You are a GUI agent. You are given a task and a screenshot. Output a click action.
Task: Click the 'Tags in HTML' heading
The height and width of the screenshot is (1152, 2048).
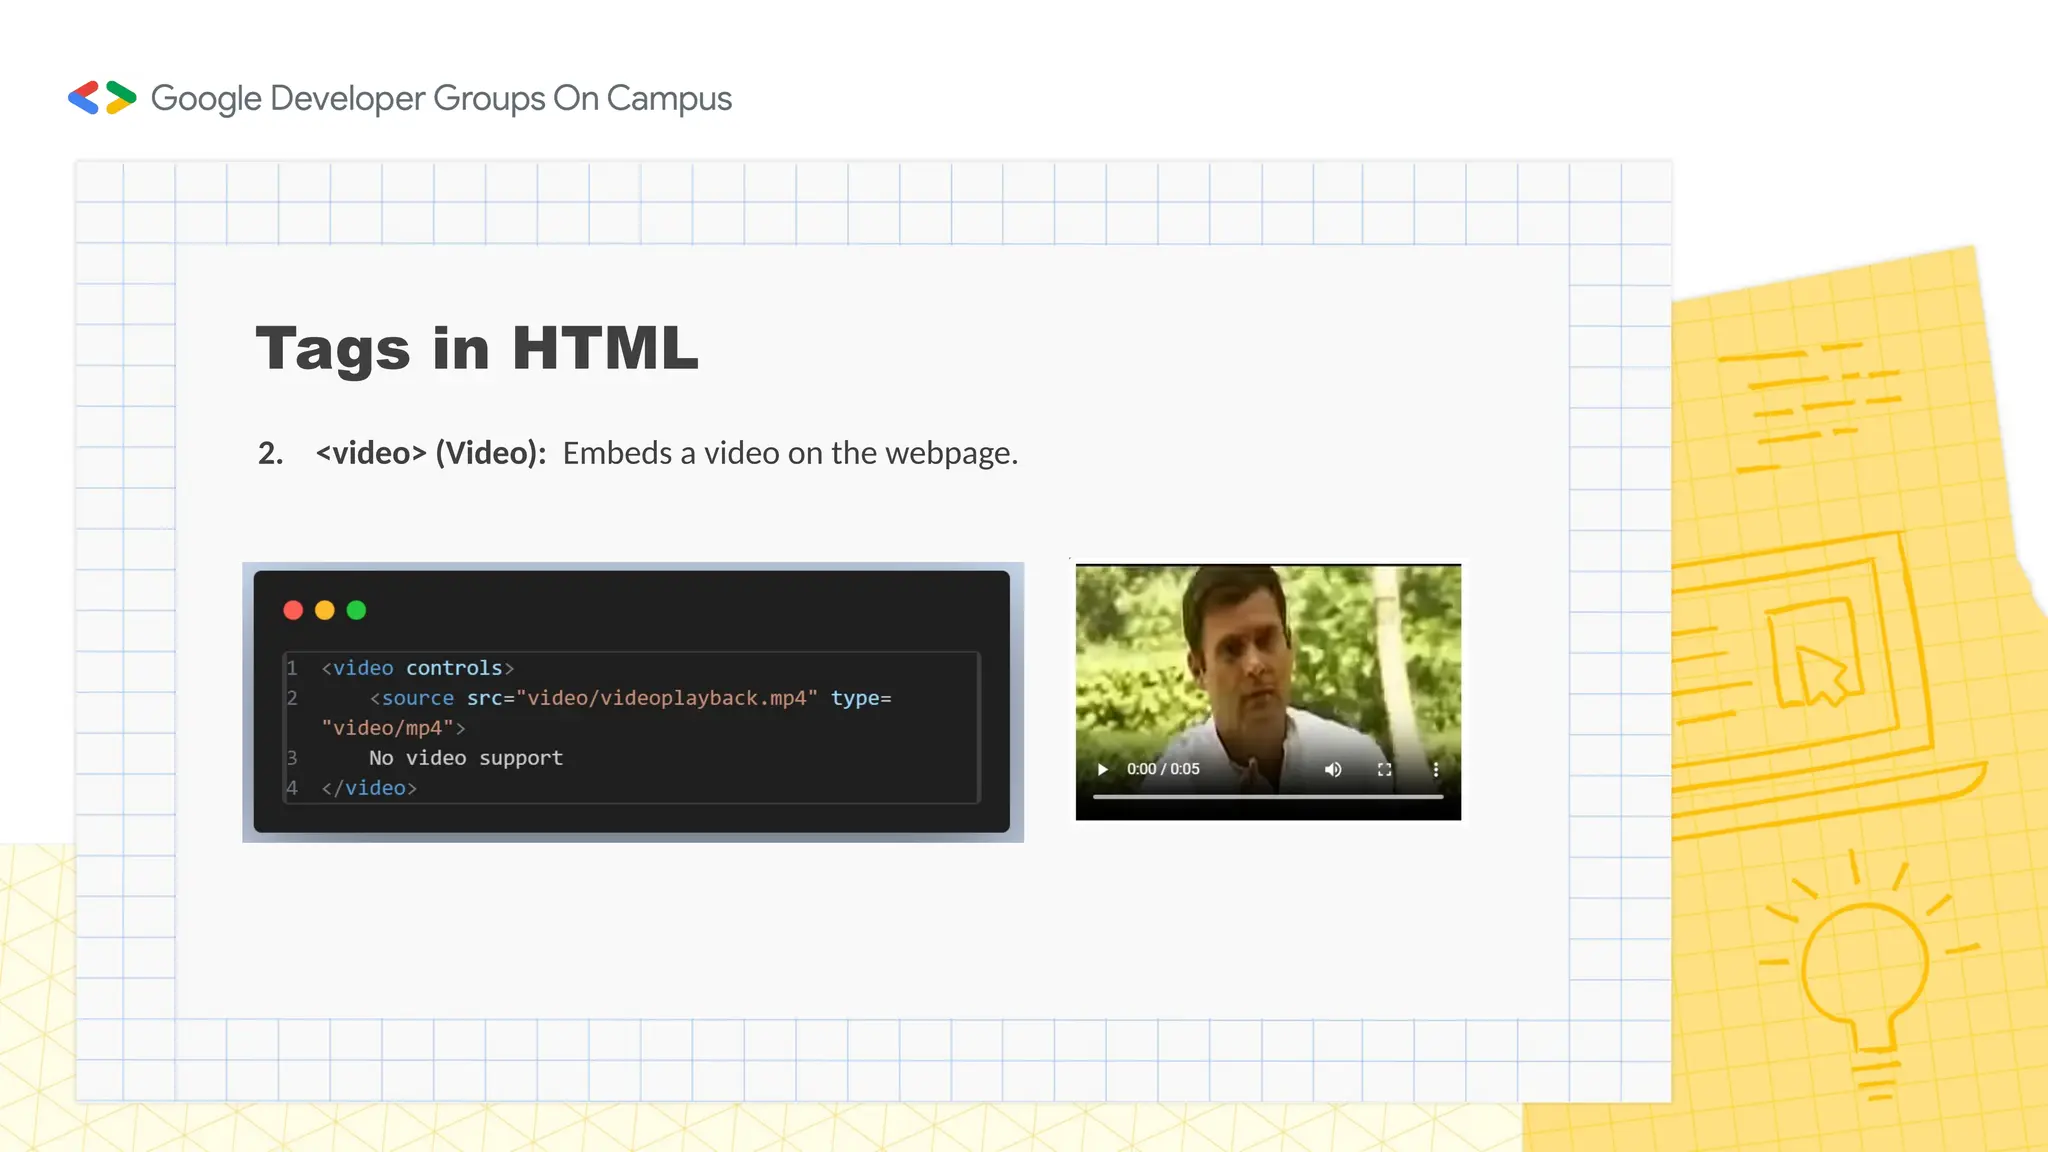click(x=477, y=348)
